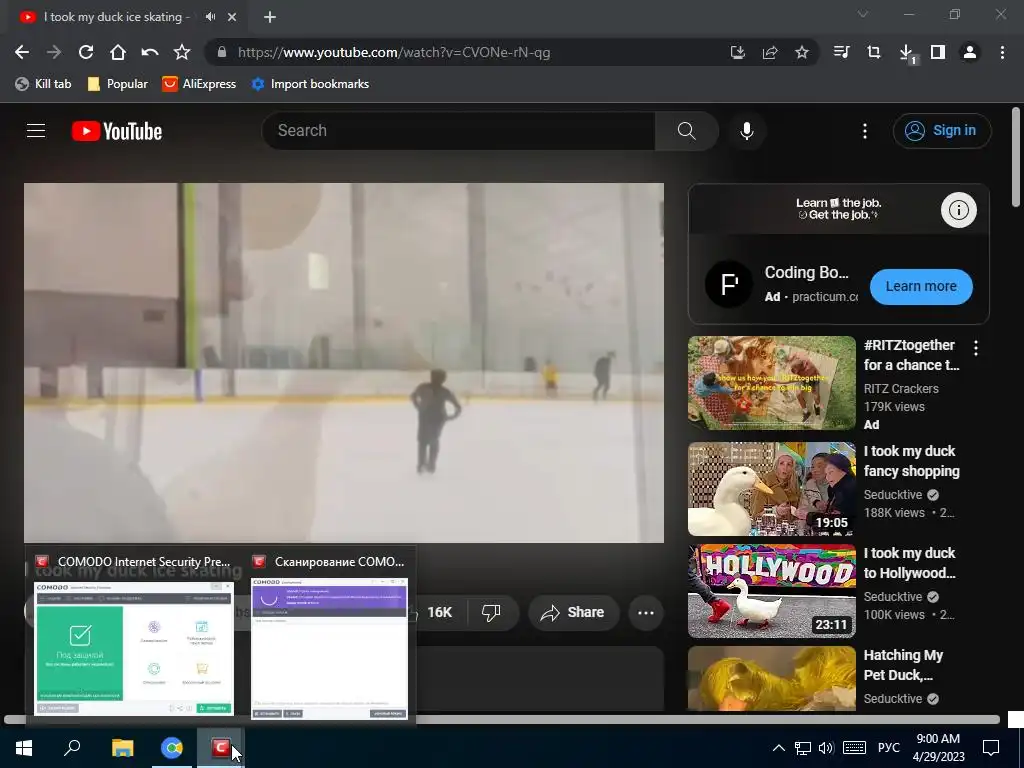Bookmark this page with address bar star
The image size is (1024, 768).
pos(802,52)
